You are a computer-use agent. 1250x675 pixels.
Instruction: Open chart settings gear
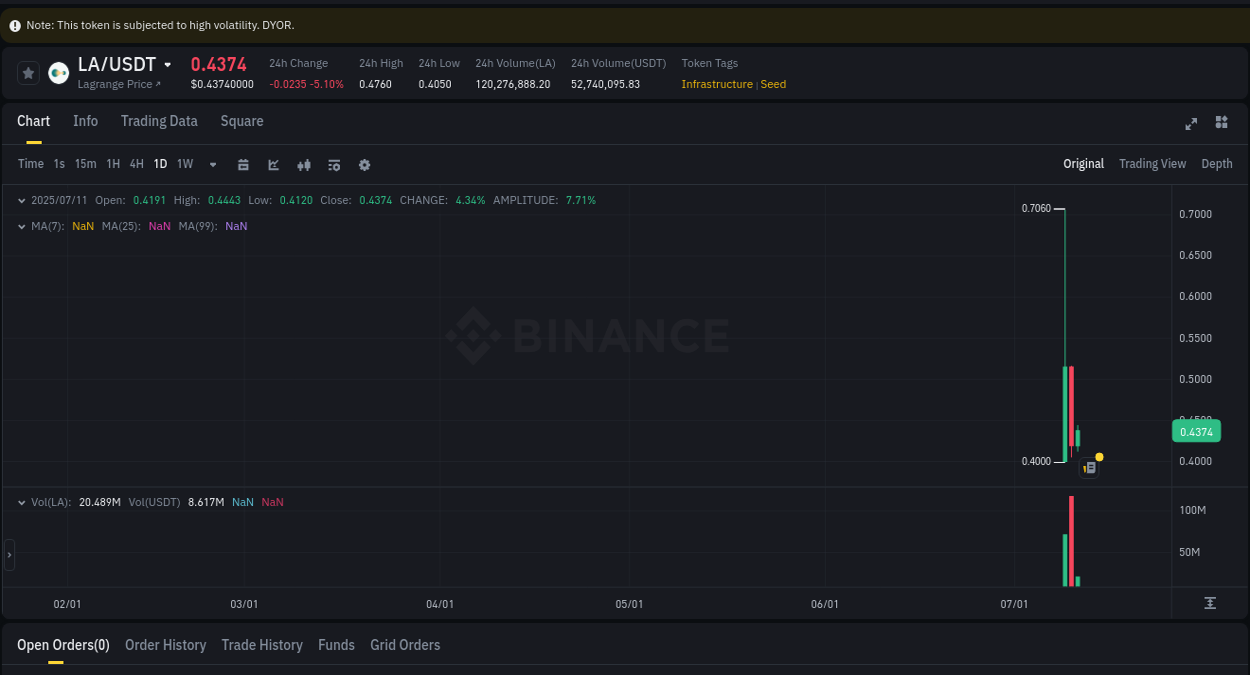pyautogui.click(x=364, y=164)
